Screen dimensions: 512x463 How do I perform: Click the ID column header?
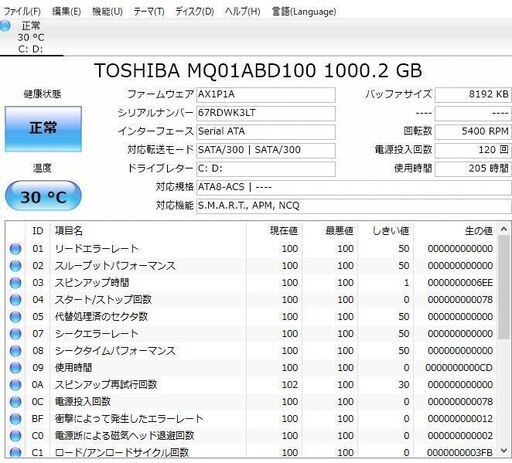38,231
